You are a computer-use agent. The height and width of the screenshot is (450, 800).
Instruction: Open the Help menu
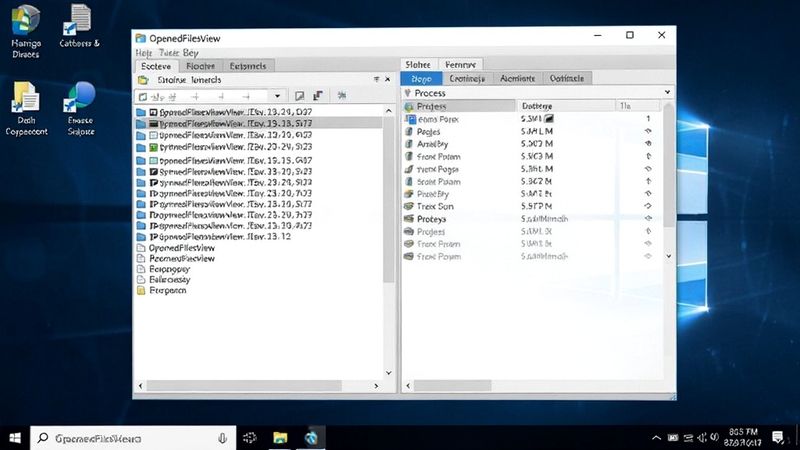(x=144, y=53)
